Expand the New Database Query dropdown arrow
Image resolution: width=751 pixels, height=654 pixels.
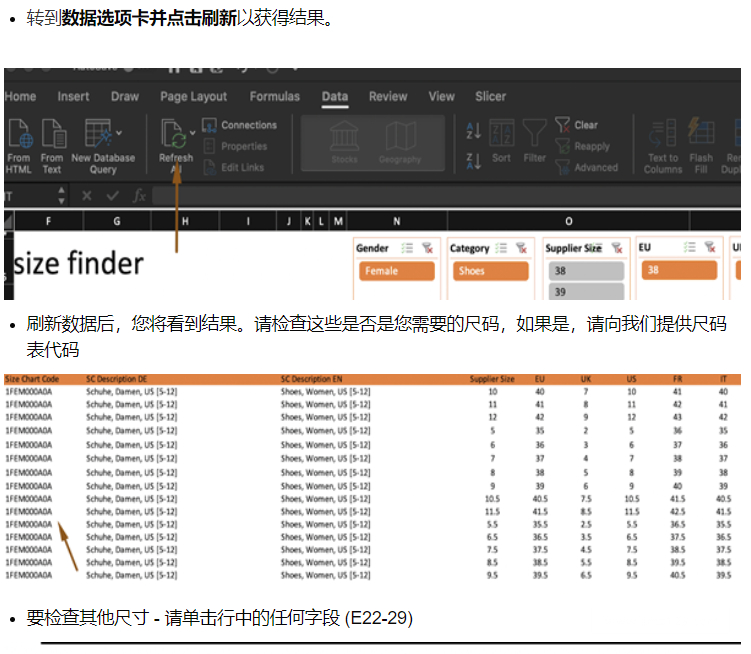[120, 131]
